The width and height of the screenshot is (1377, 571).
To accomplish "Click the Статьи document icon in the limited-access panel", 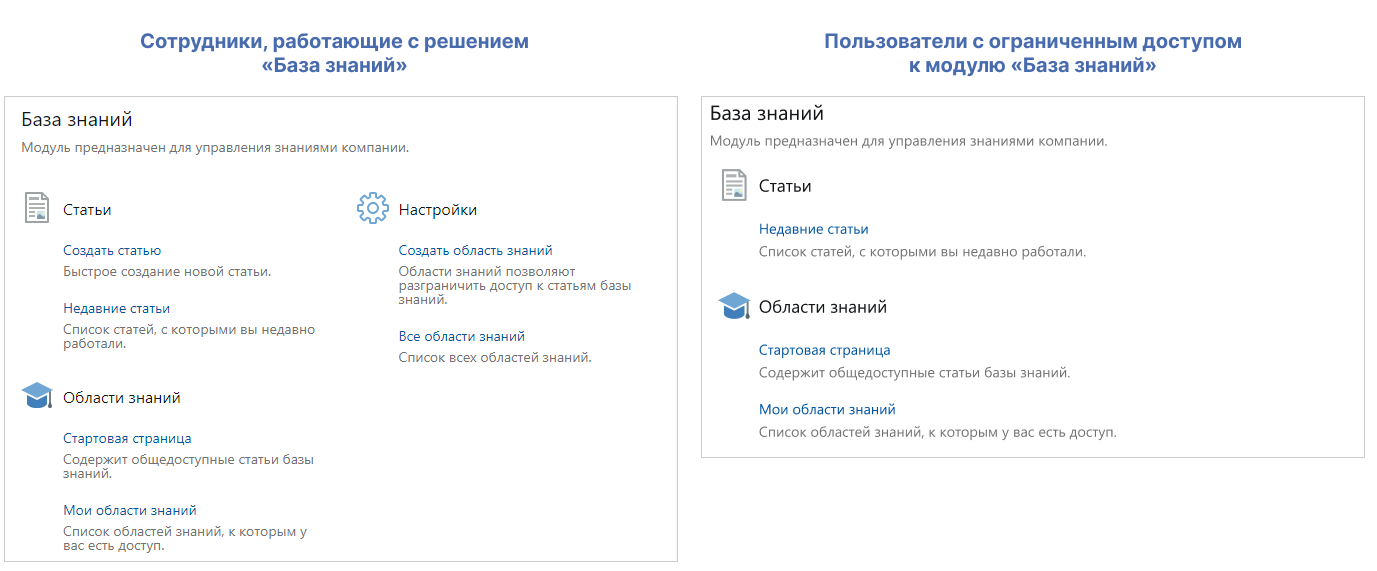I will pos(734,185).
